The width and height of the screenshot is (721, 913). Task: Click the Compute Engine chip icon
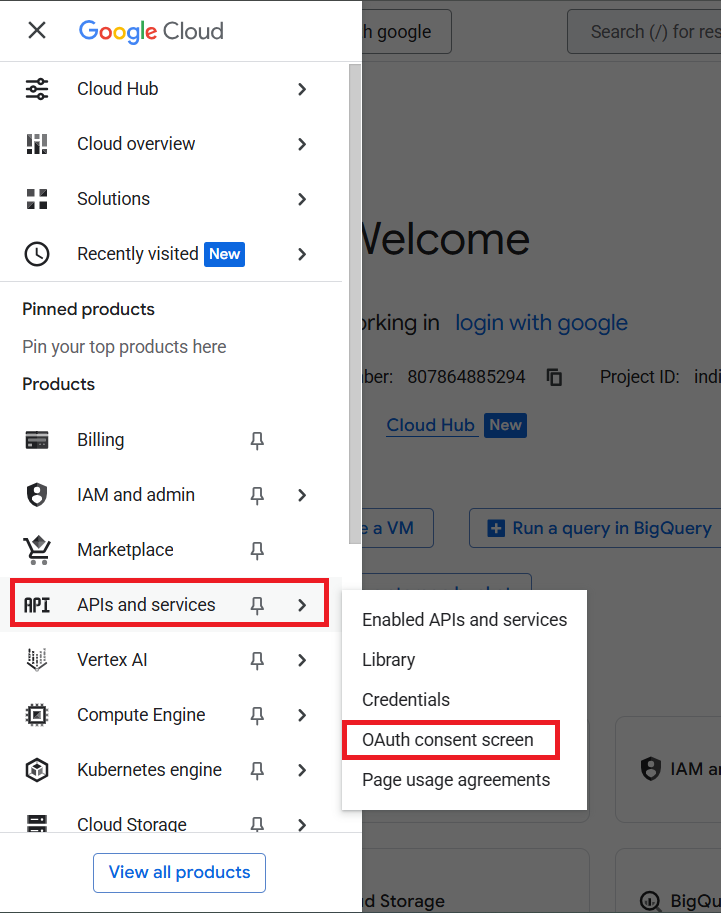point(37,715)
